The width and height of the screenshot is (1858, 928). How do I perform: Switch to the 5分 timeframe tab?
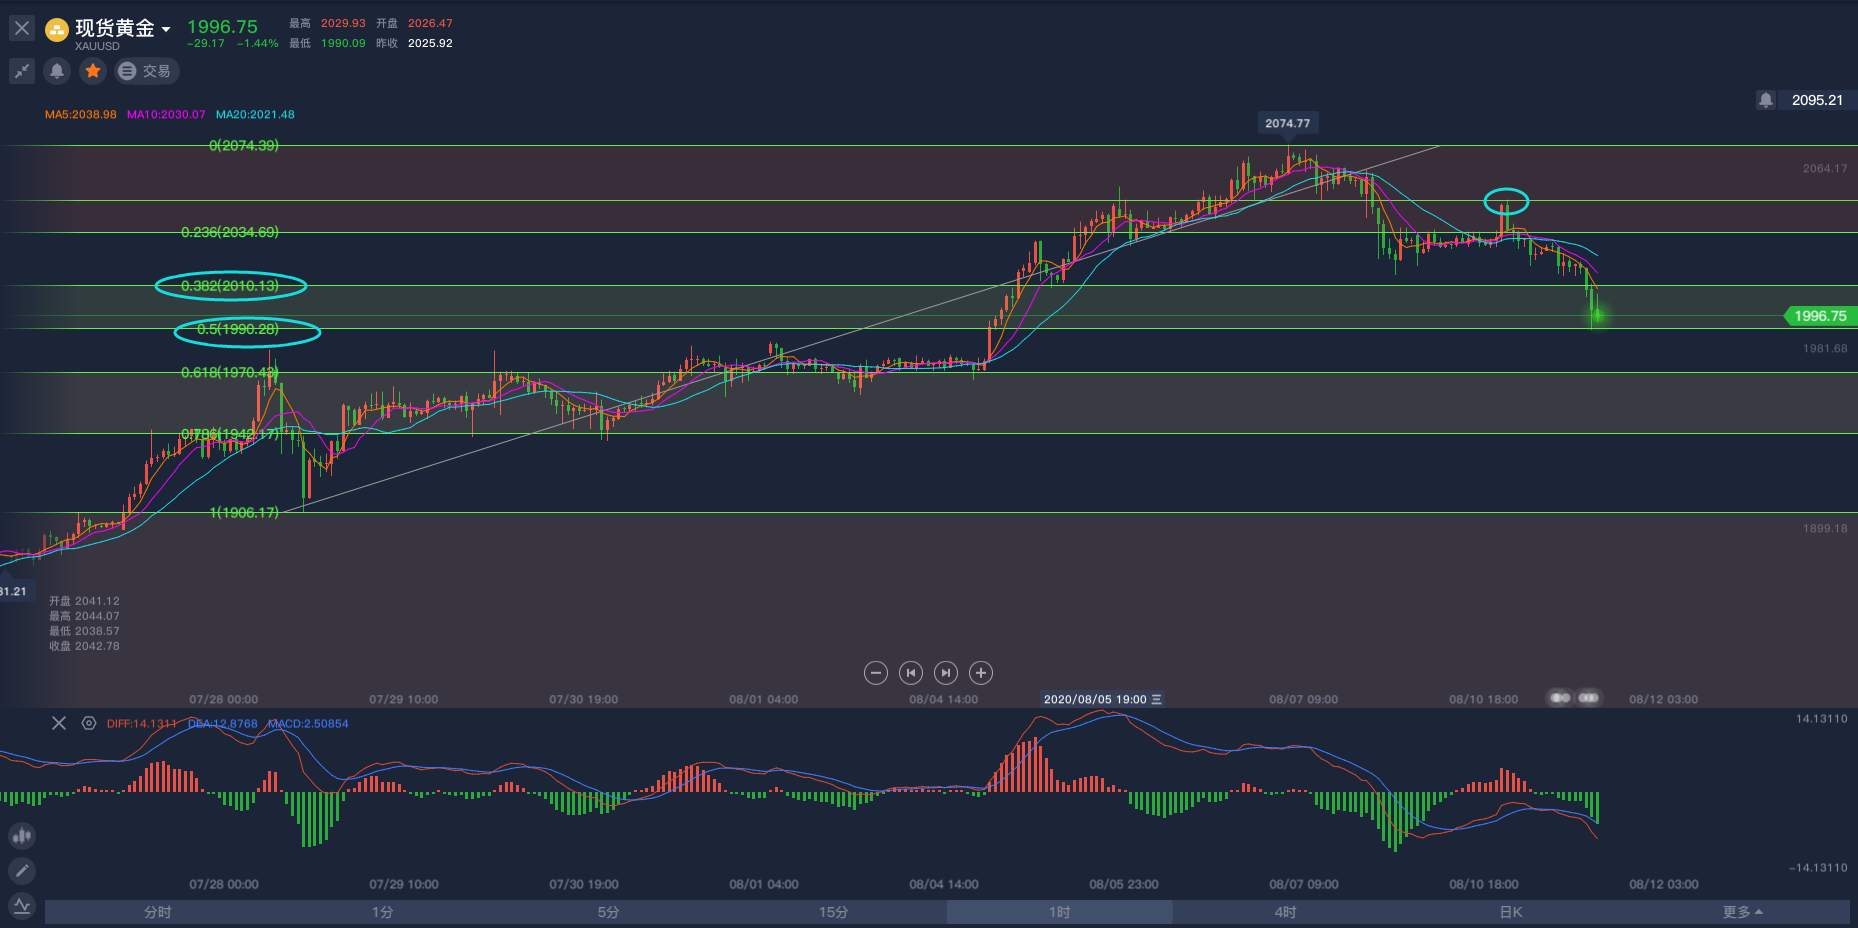click(x=608, y=912)
